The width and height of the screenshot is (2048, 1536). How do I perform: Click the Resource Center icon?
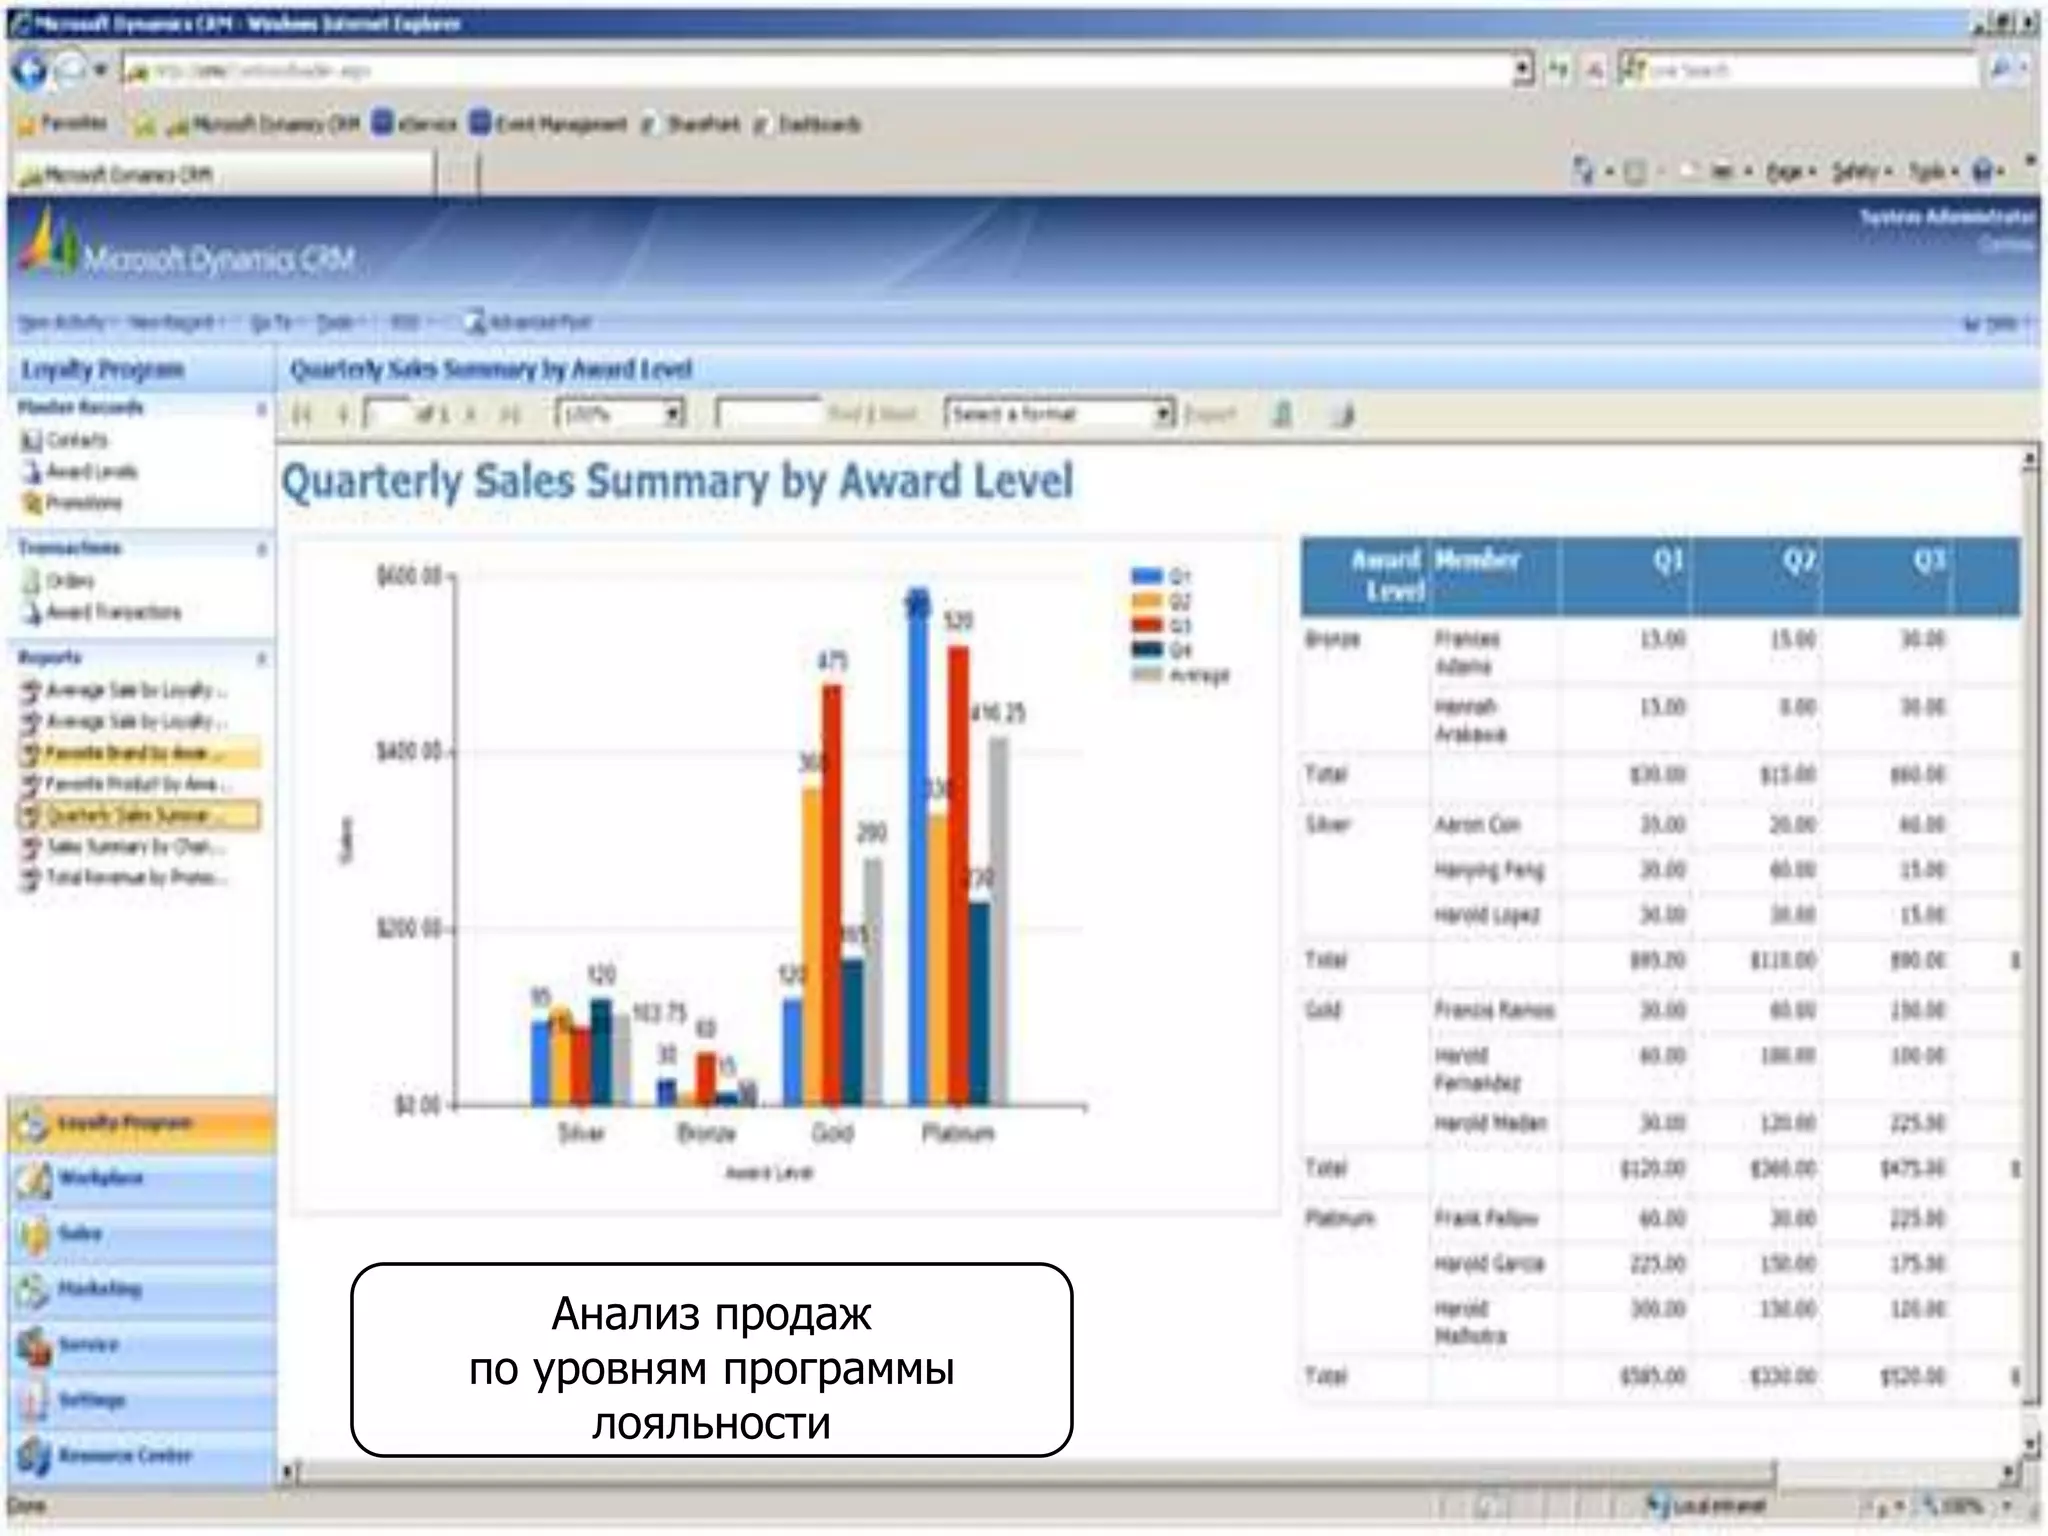(x=35, y=1456)
